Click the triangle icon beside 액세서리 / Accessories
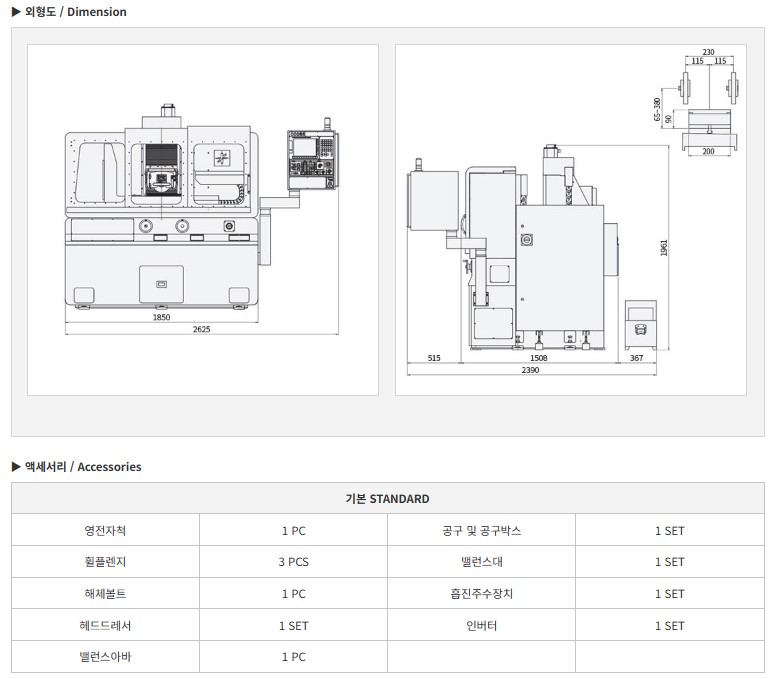The height and width of the screenshot is (679, 772). [16, 467]
